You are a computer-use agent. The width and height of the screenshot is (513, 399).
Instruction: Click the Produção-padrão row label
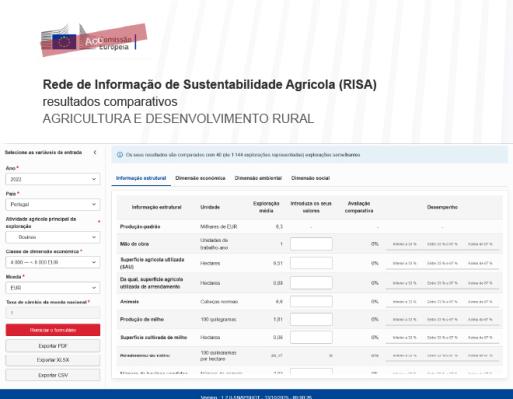pyautogui.click(x=140, y=227)
